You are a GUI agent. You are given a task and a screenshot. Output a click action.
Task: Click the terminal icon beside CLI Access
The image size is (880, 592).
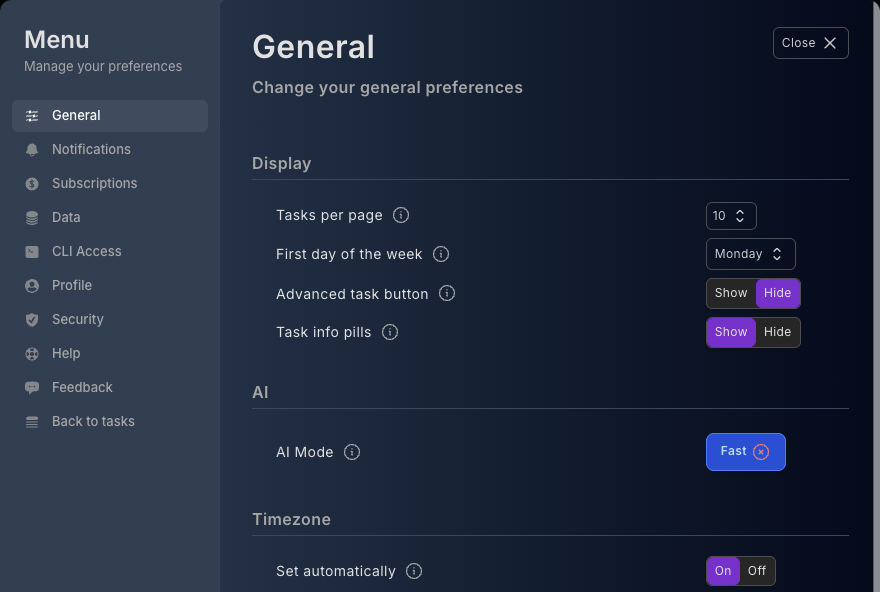(x=32, y=252)
